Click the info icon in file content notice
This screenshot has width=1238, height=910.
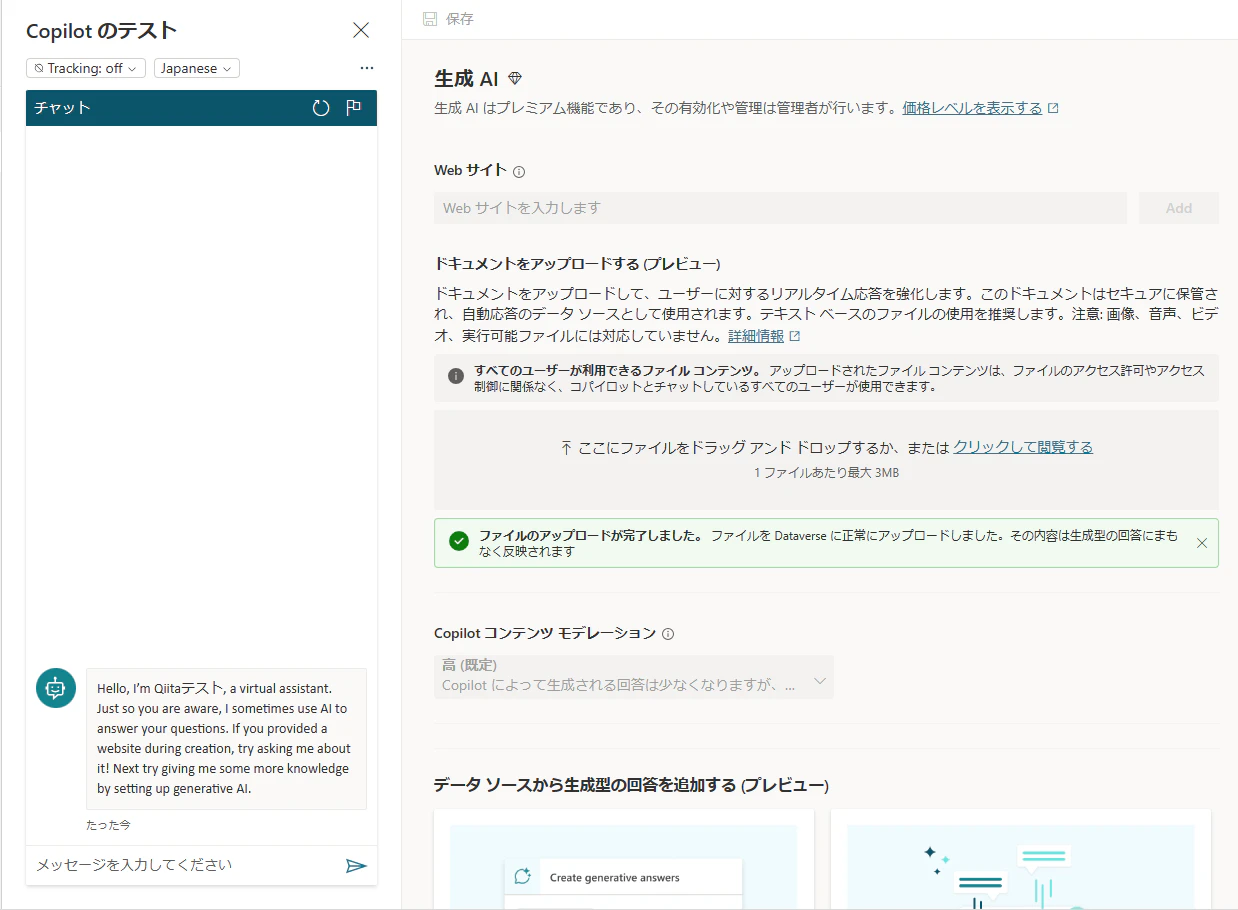456,376
